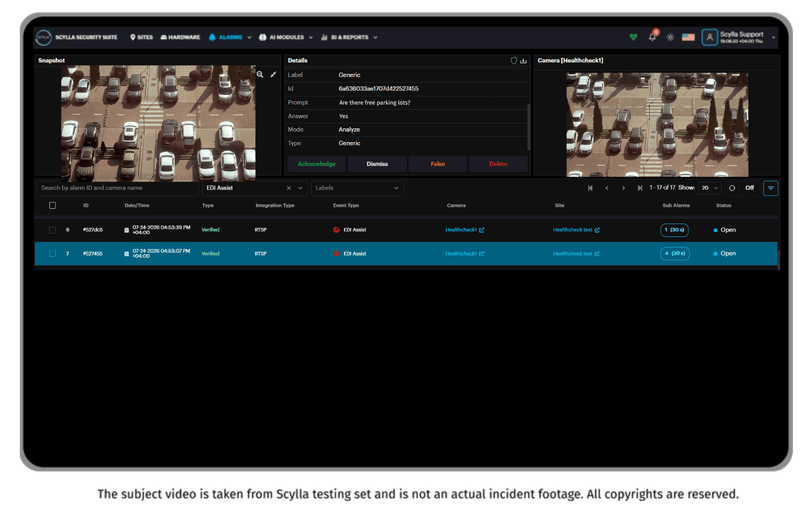Click the Acknowledge button

(316, 164)
